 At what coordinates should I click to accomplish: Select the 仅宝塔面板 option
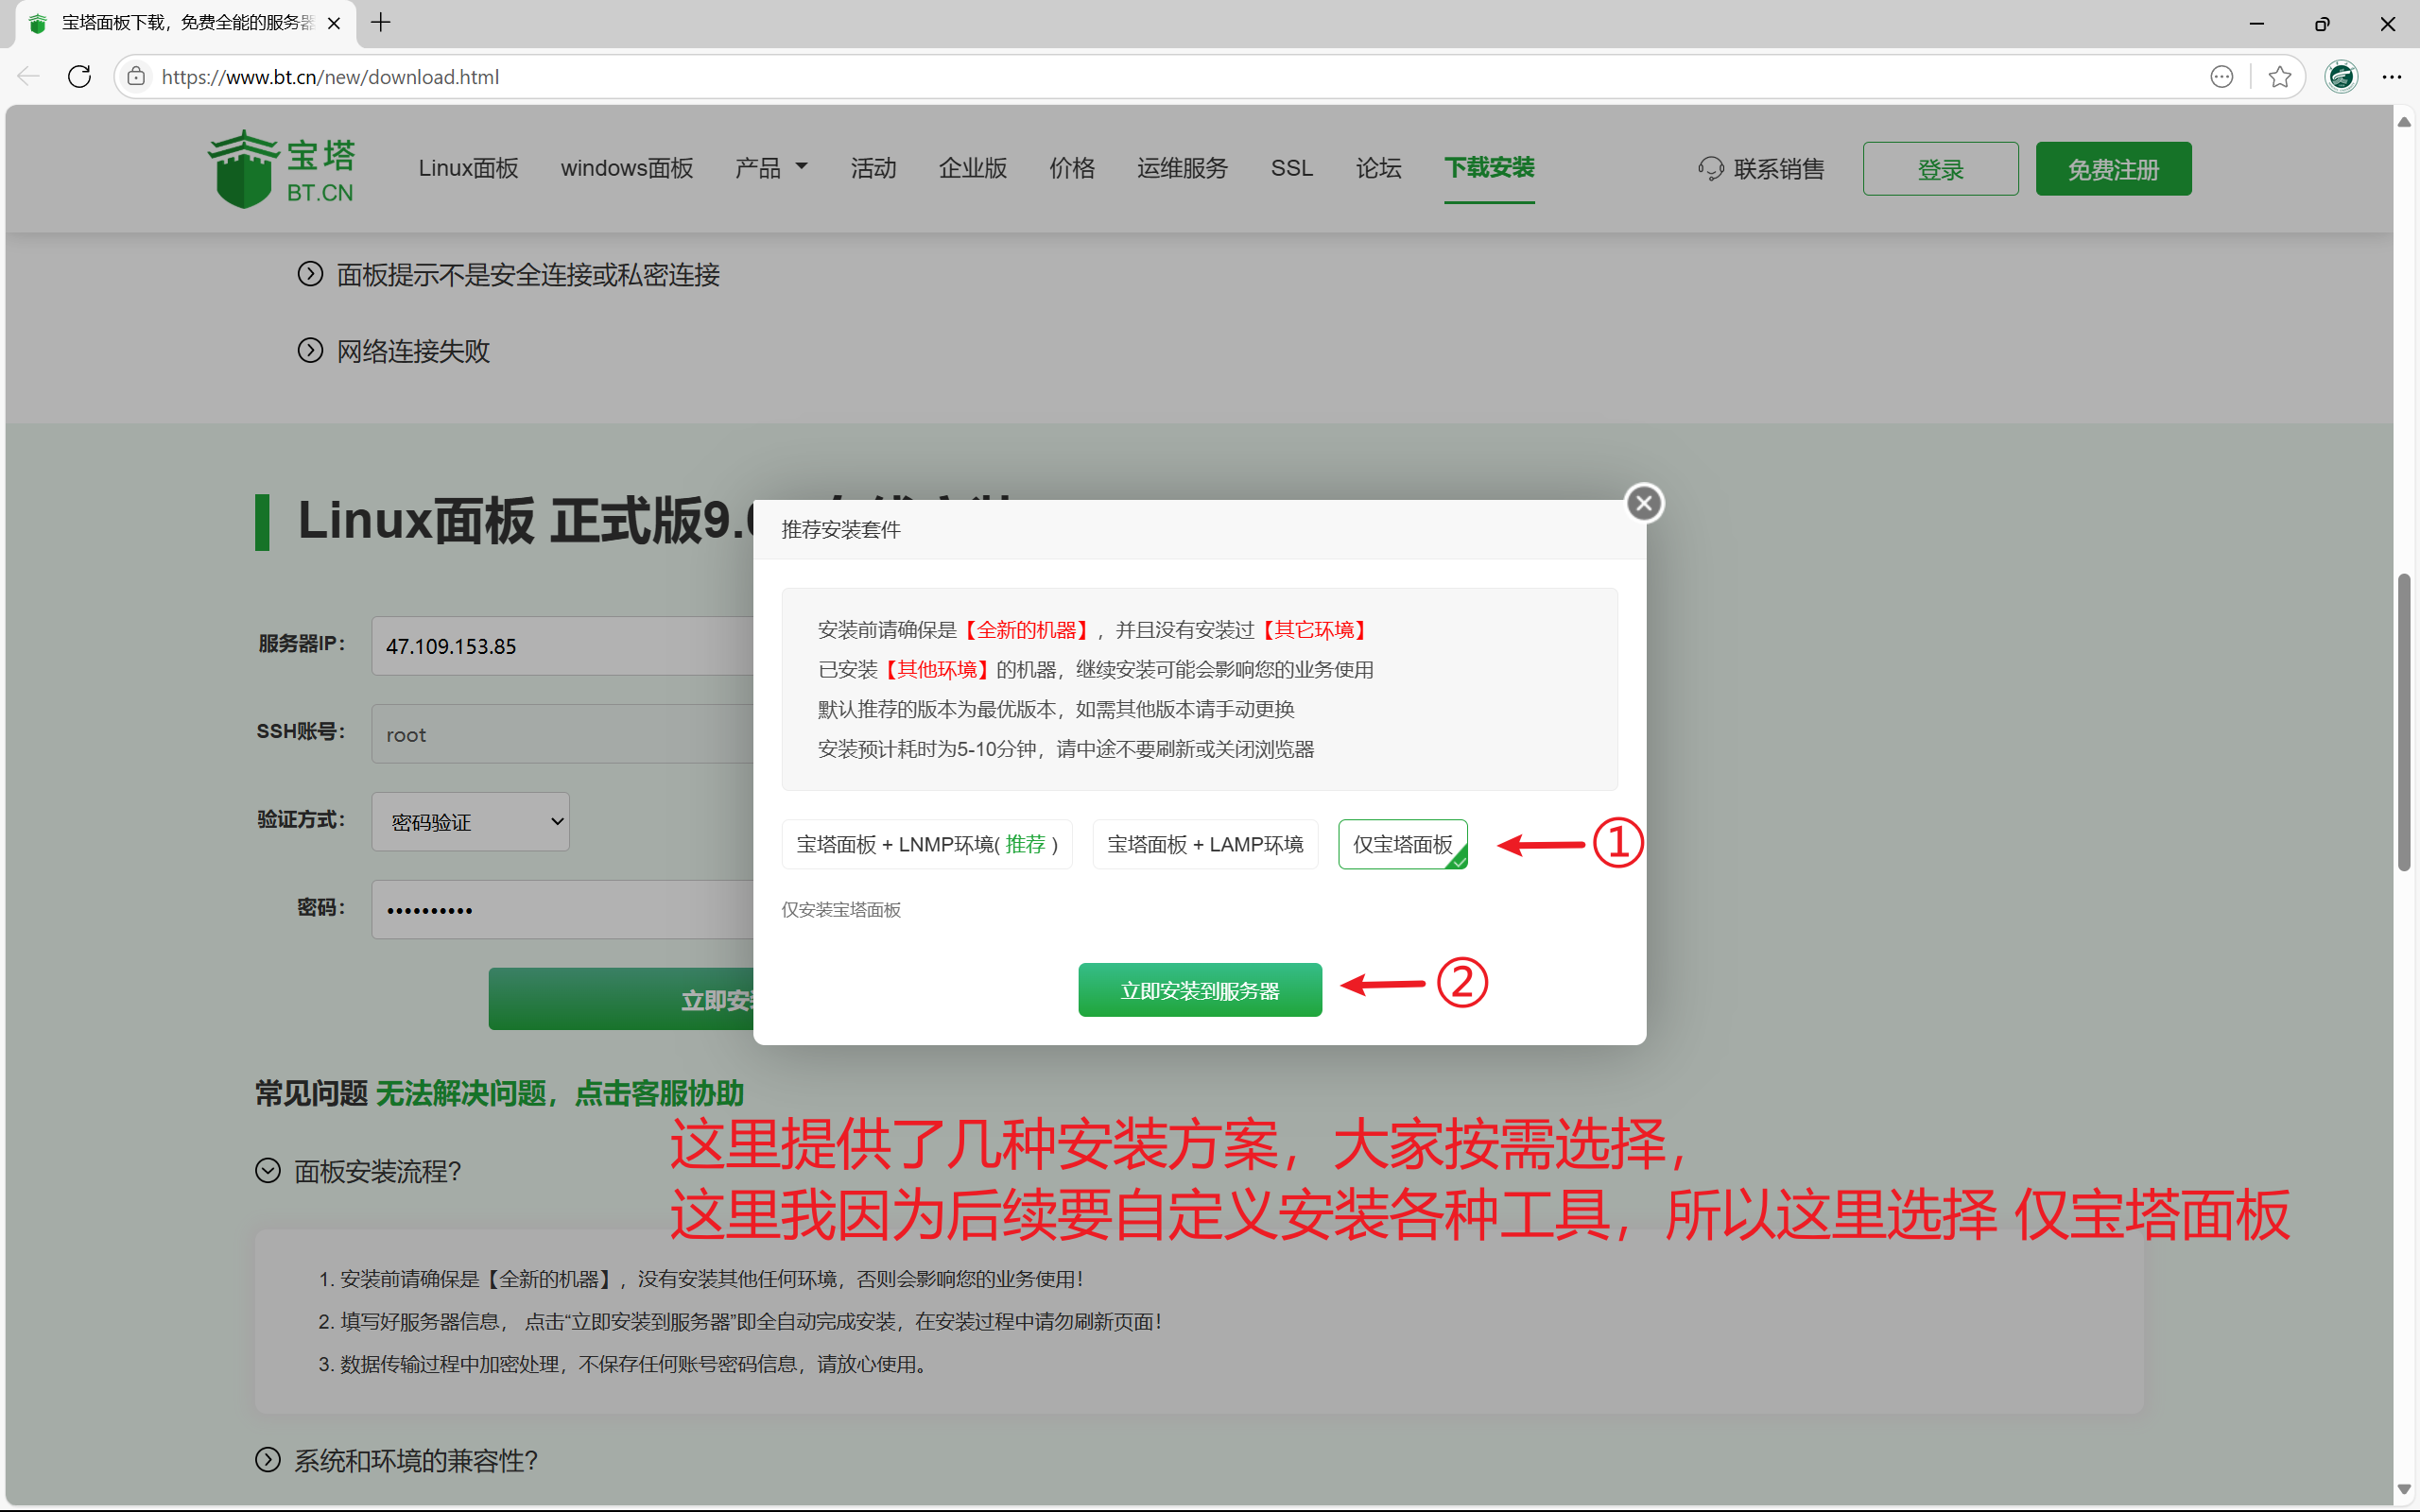point(1402,843)
